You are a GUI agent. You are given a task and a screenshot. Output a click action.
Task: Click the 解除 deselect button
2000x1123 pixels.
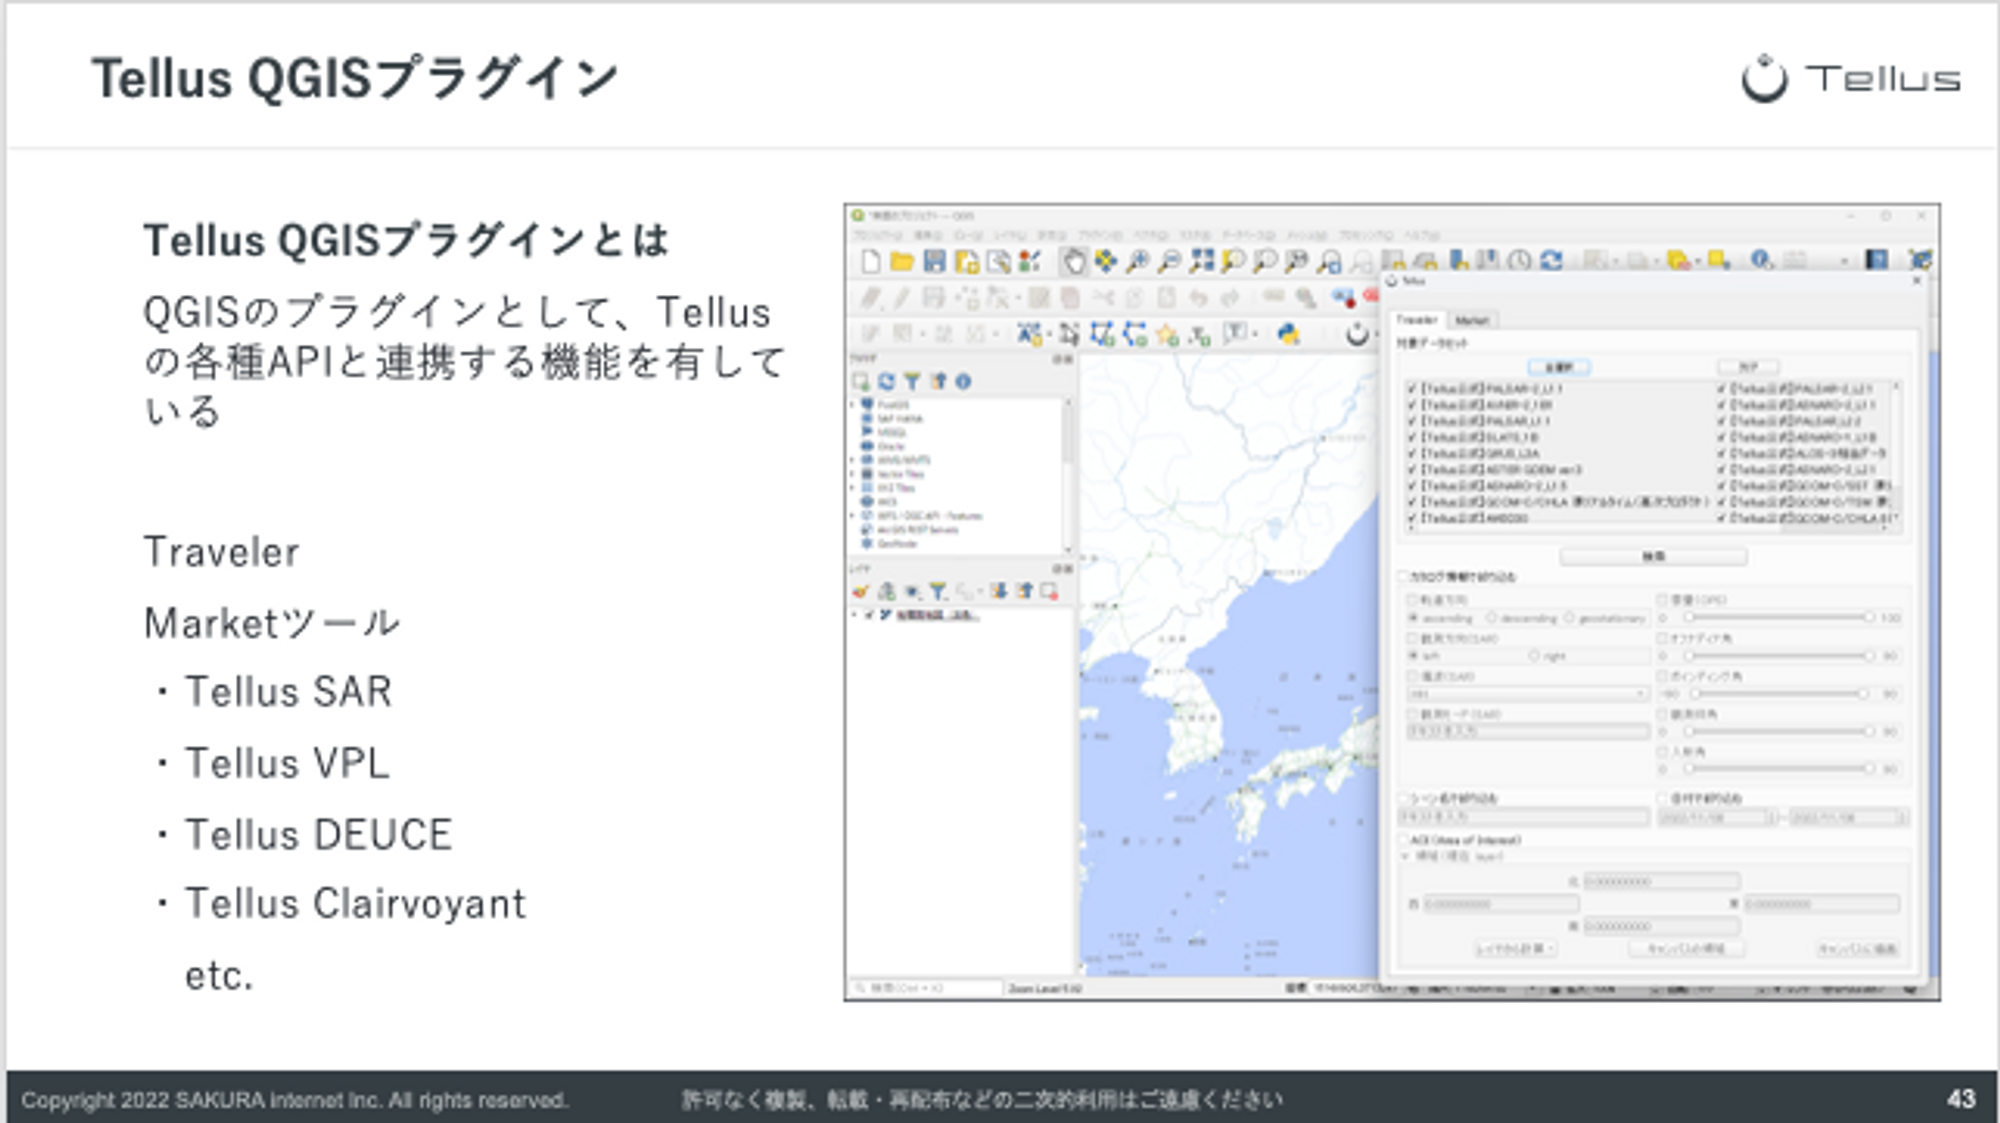[1748, 367]
